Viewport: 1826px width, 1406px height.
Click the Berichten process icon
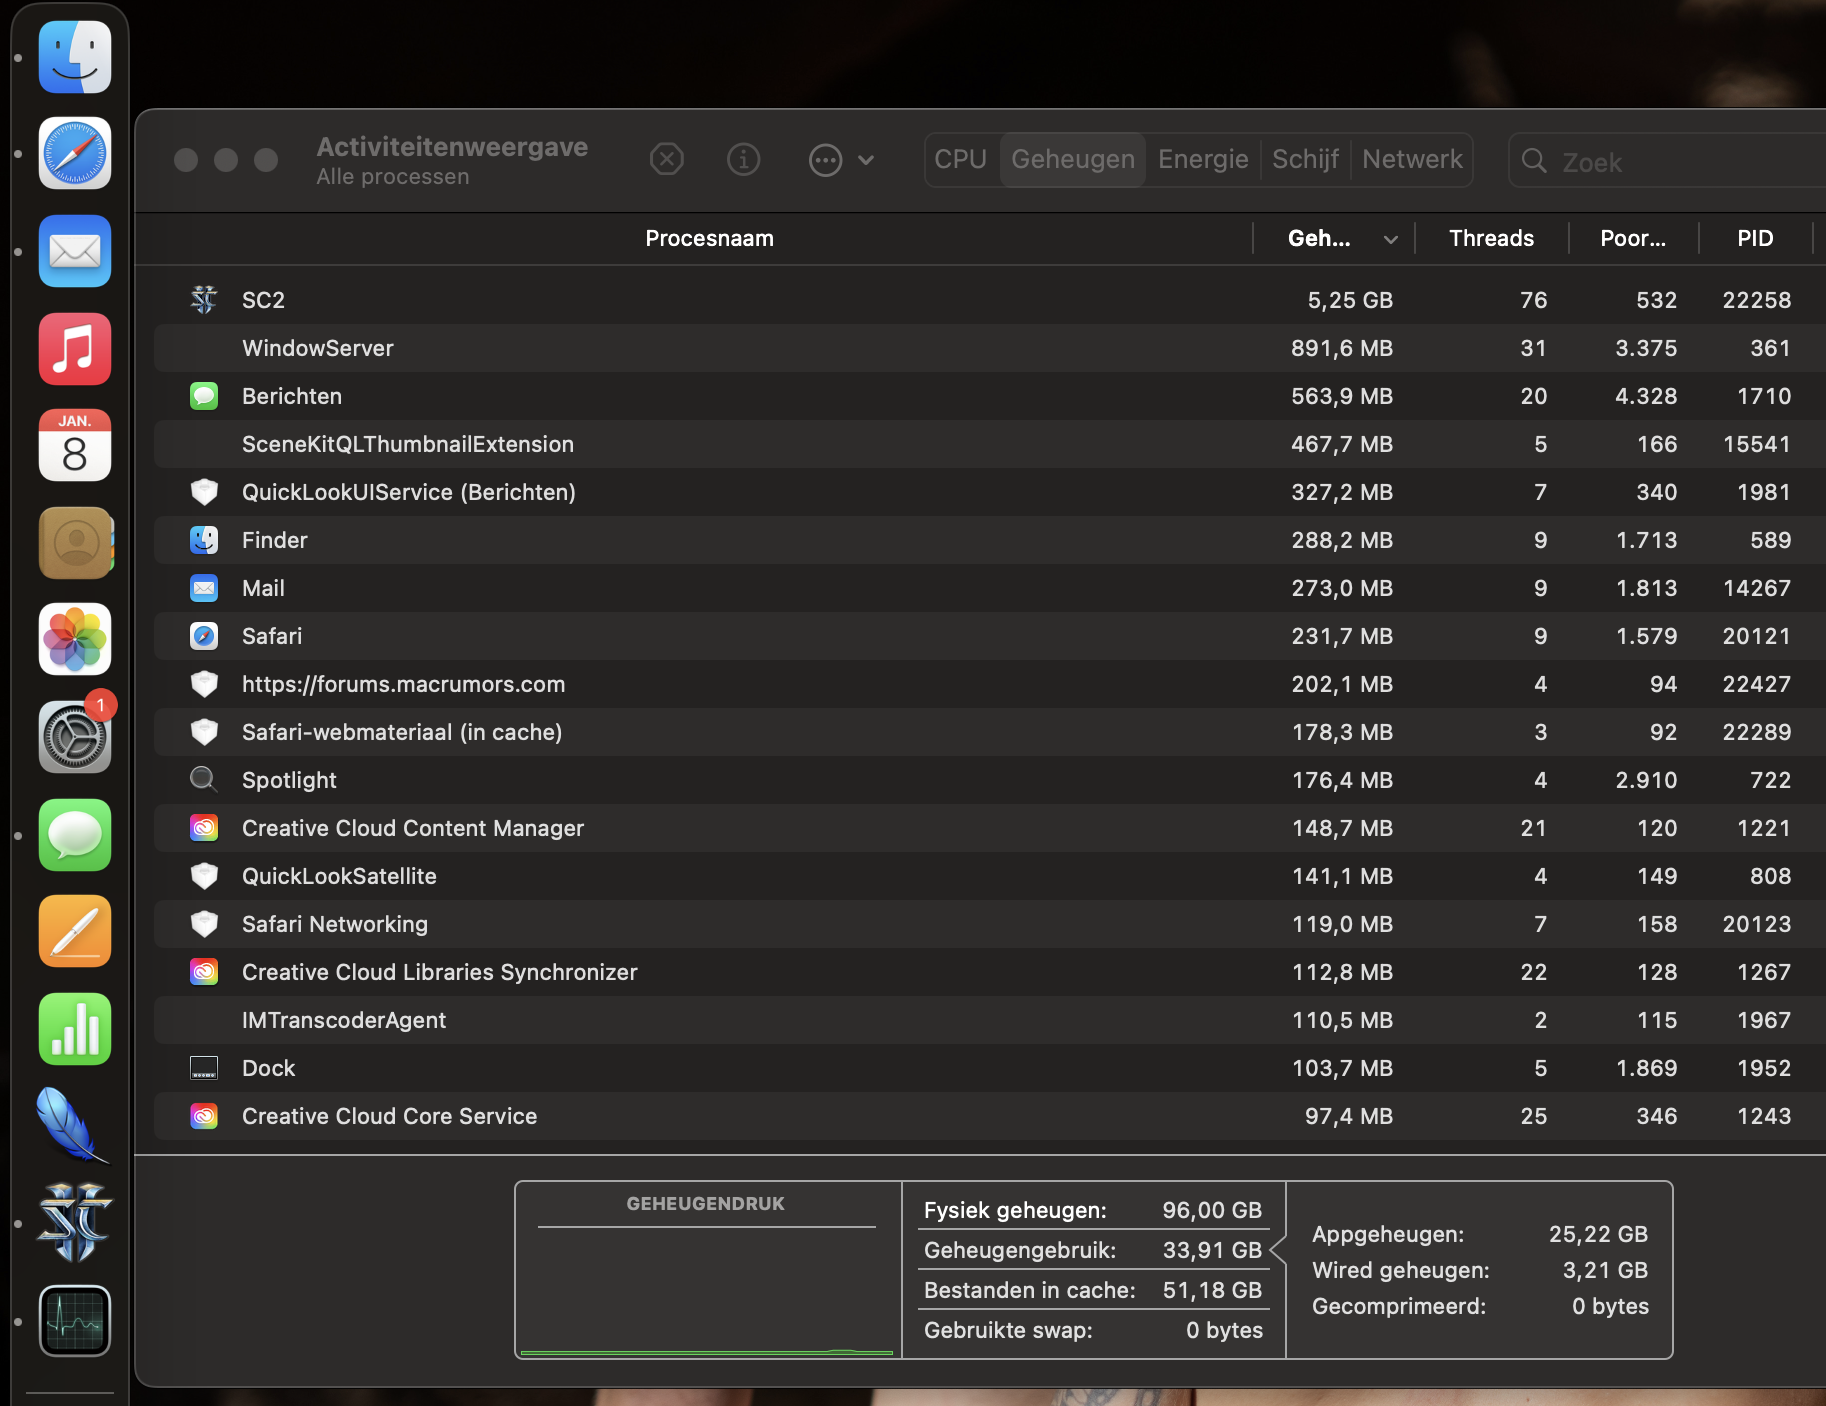coord(204,396)
